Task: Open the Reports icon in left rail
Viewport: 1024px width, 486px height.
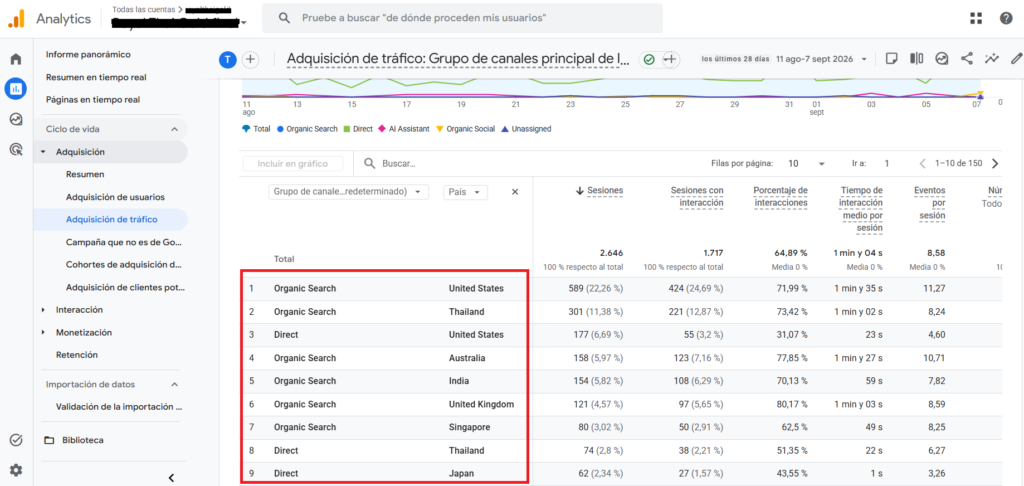Action: coord(16,88)
